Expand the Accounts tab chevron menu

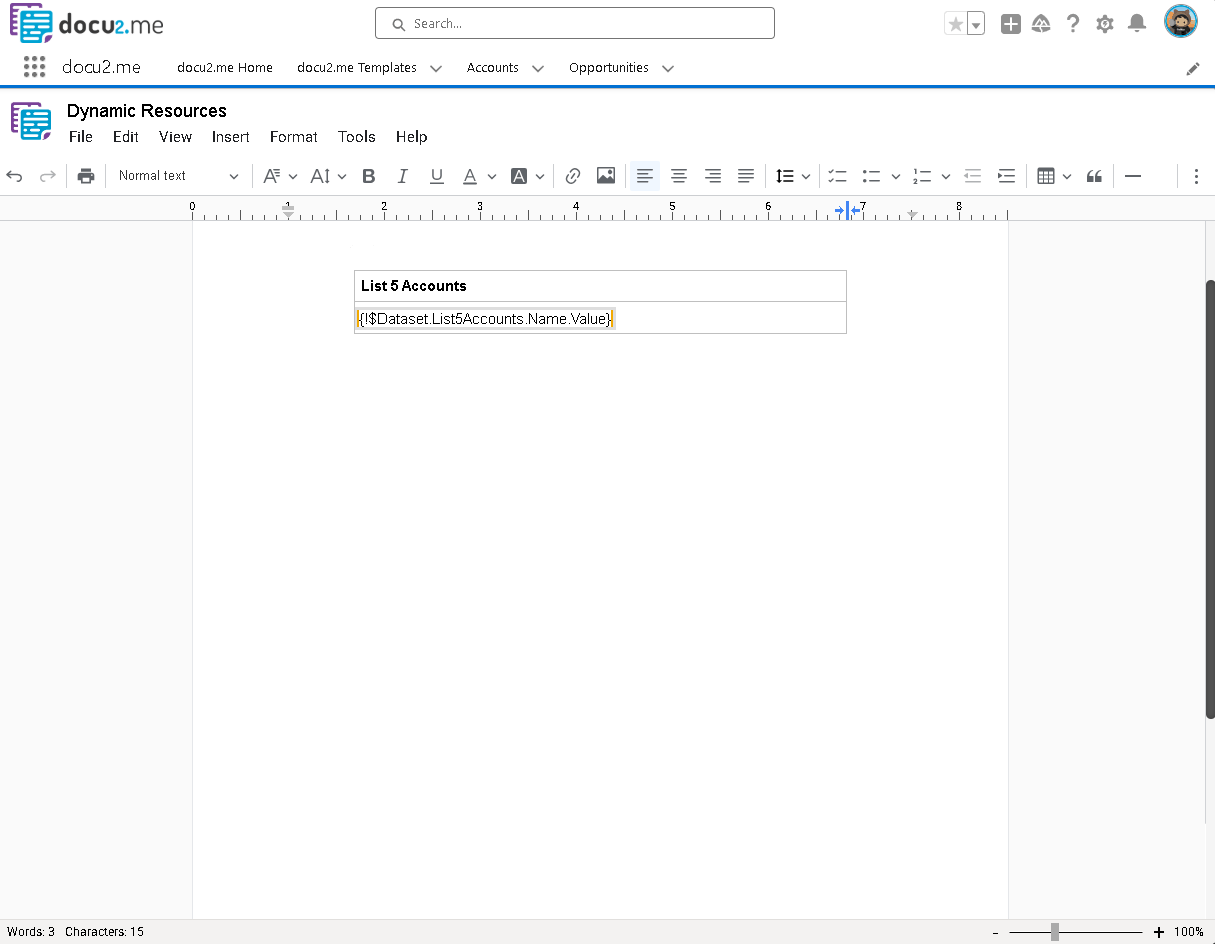[538, 68]
